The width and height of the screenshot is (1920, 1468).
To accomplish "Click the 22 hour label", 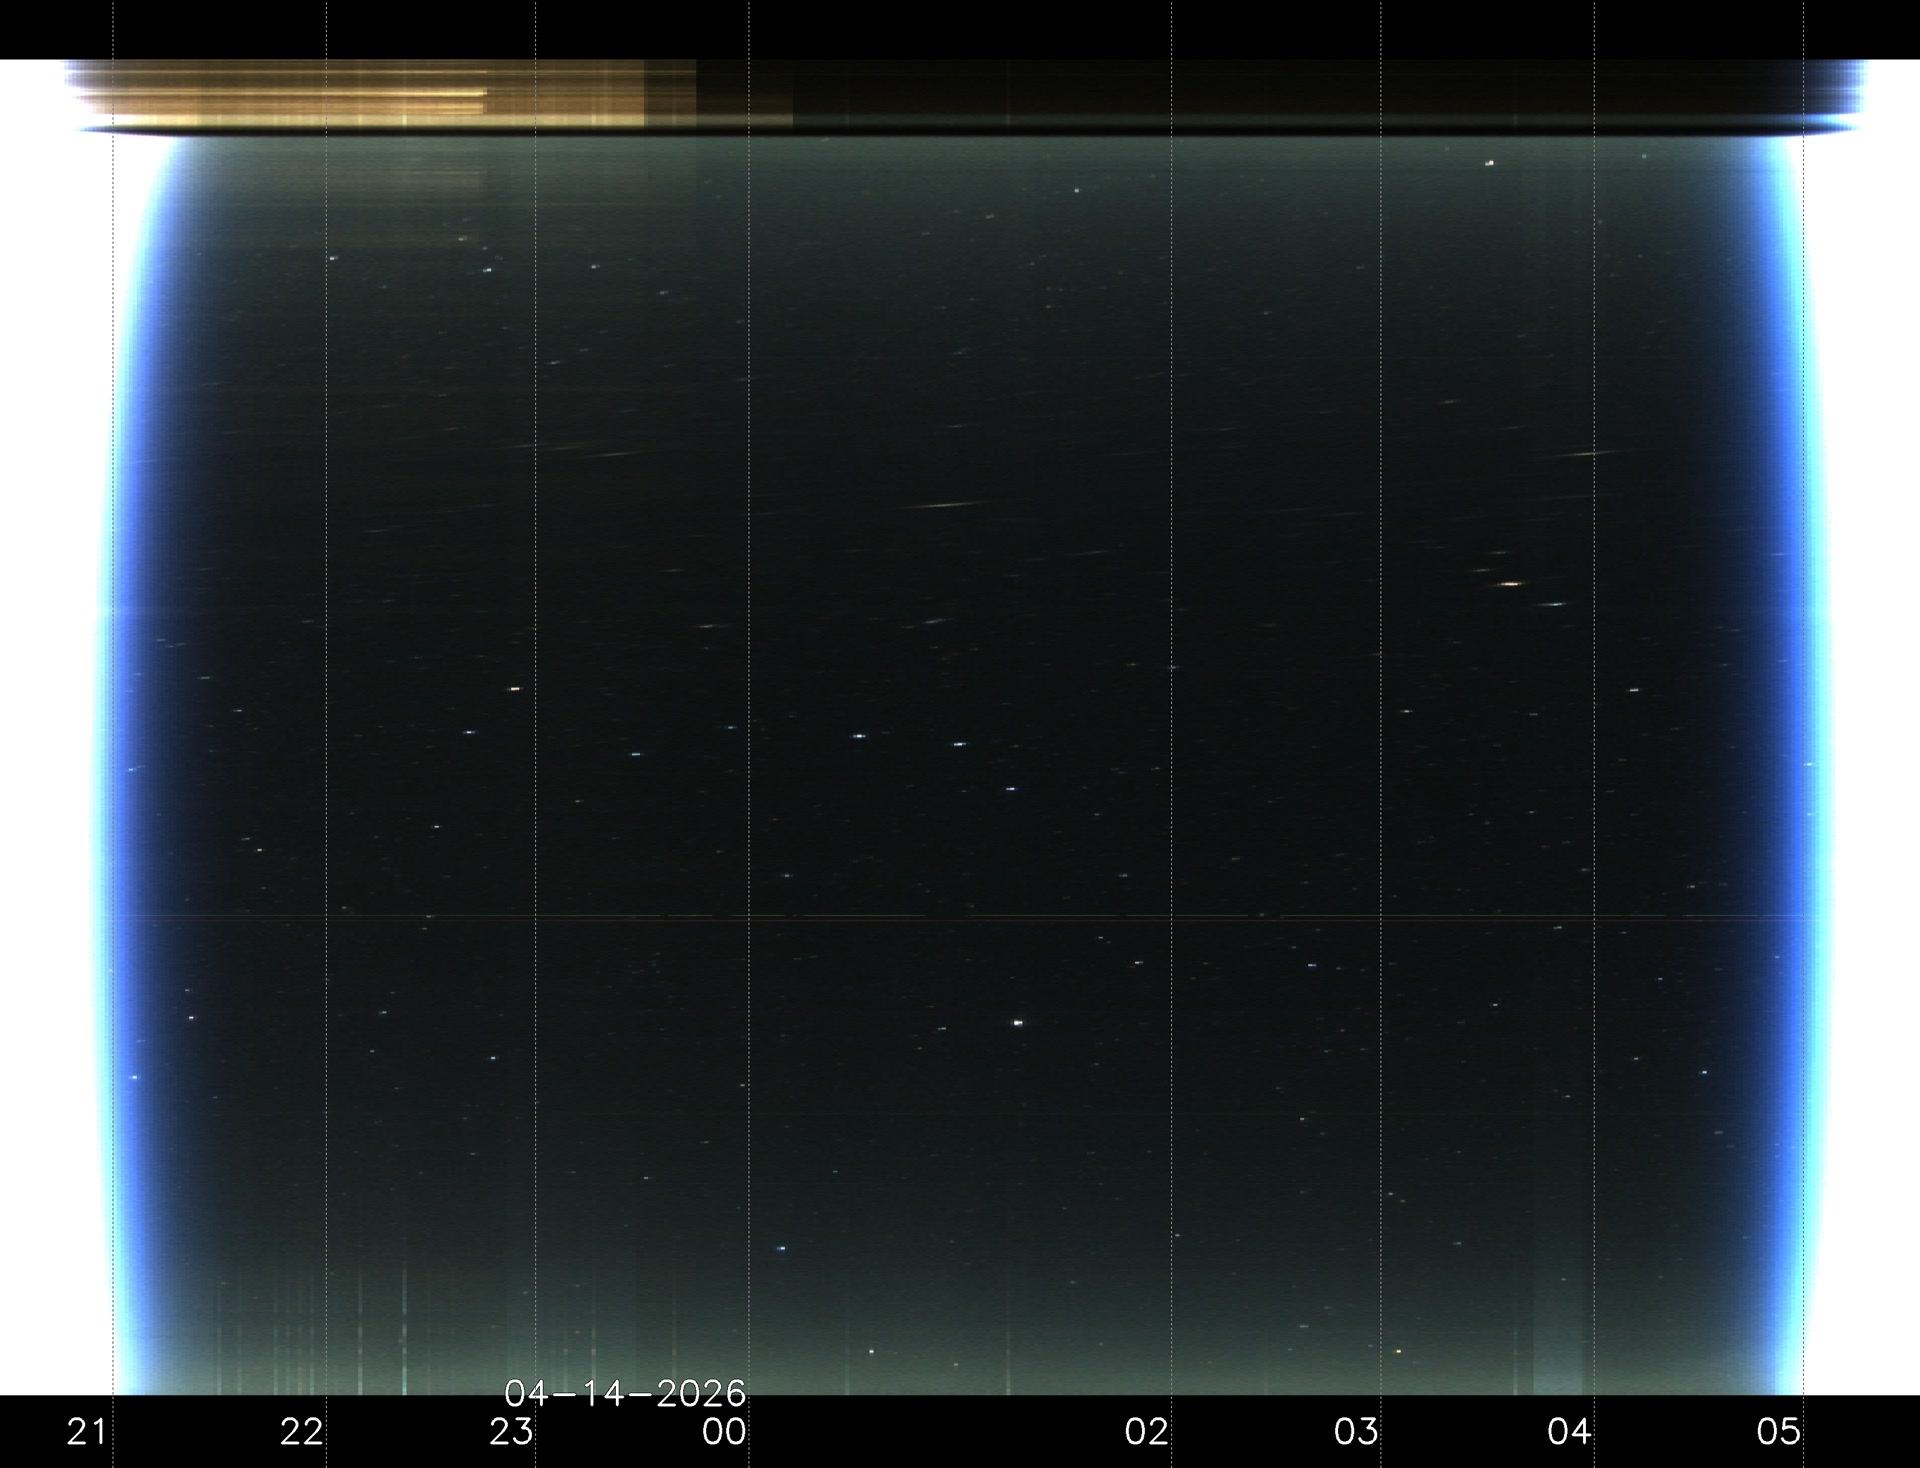I will coord(301,1432).
